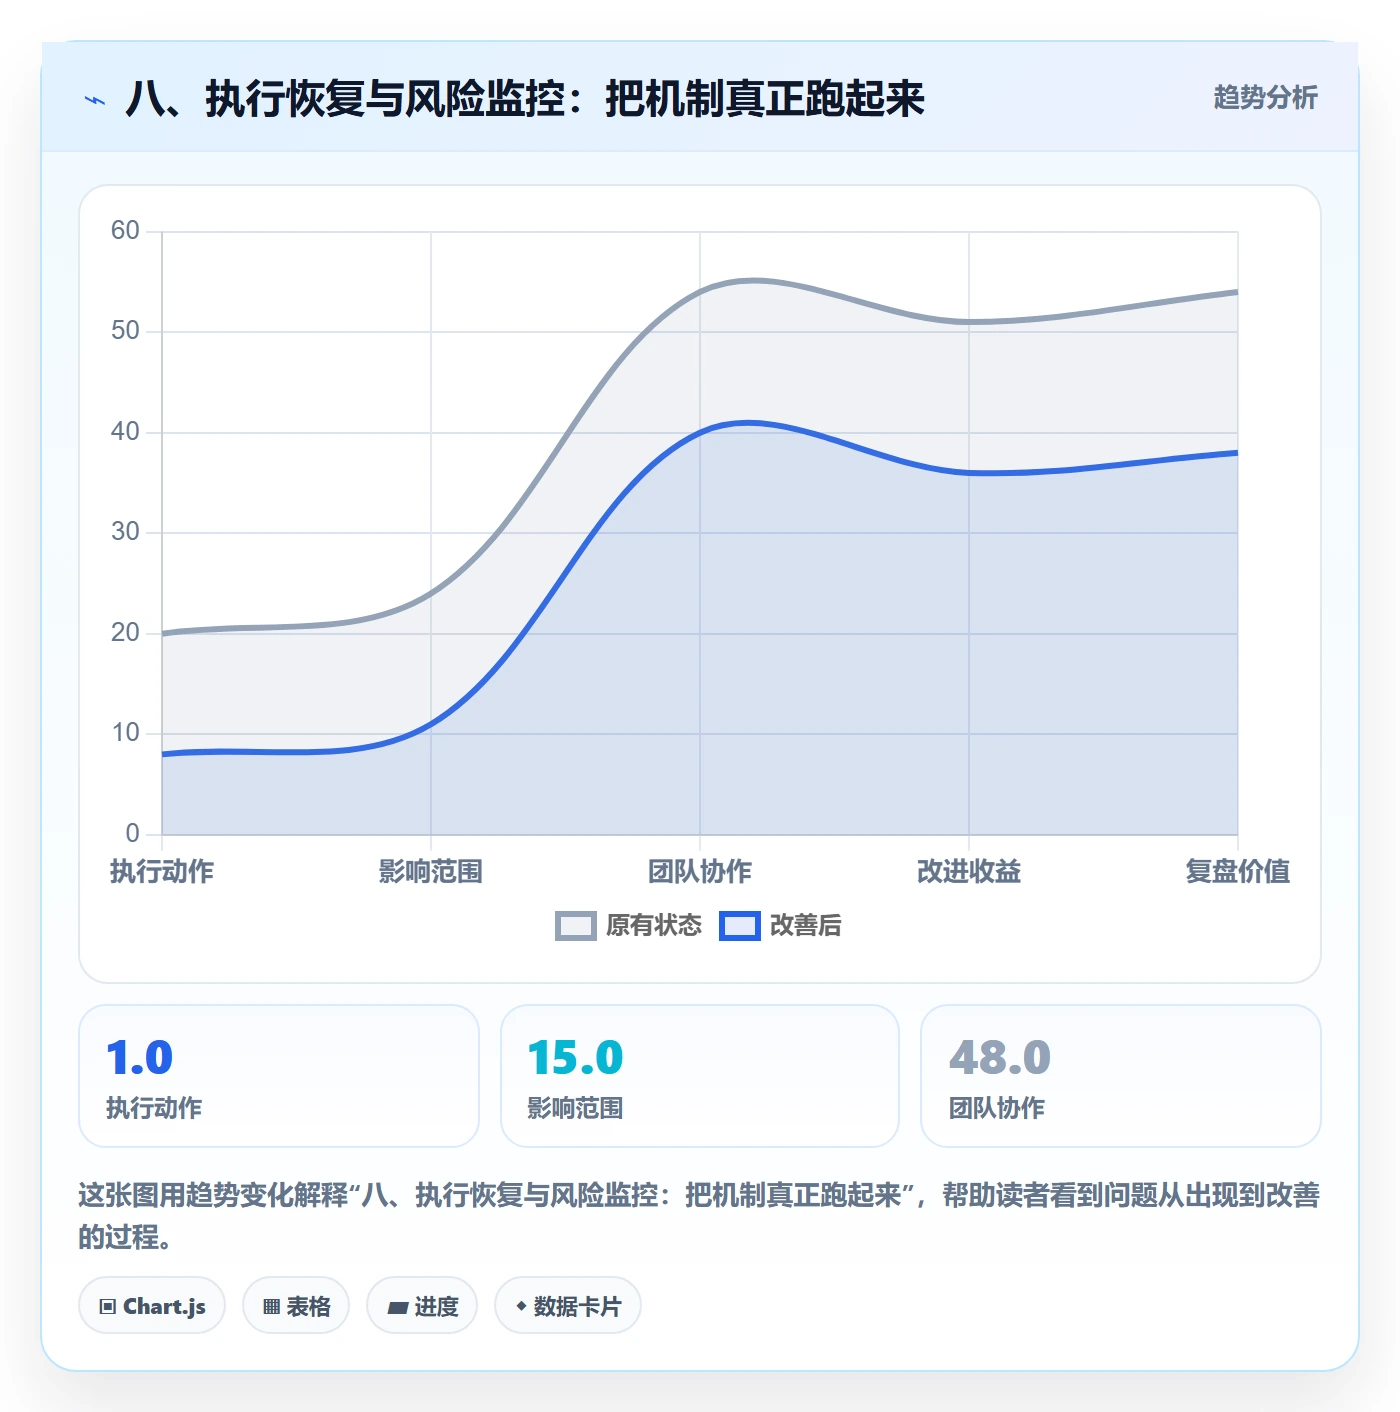Toggle the 原有状态 legend swatch

coord(576,926)
